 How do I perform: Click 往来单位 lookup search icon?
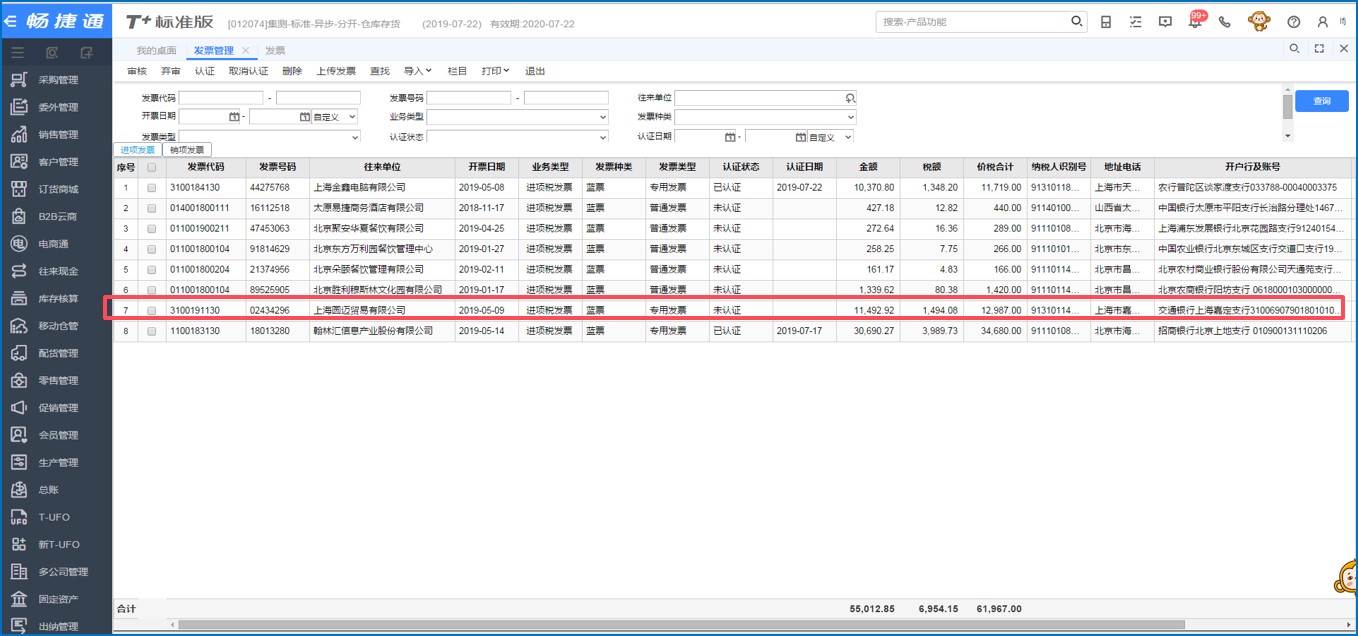(850, 98)
